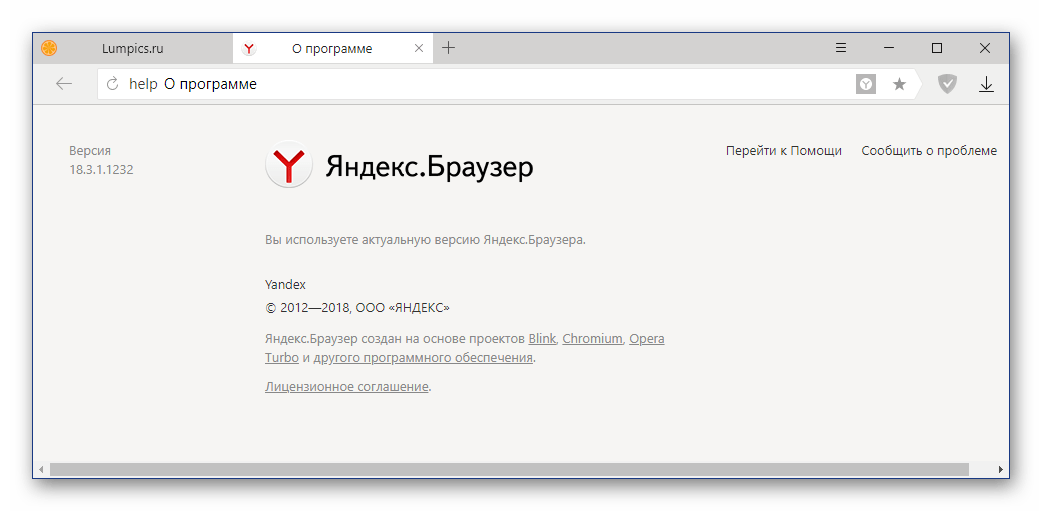This screenshot has width=1042, height=511.
Task: Open the Chromium project link
Action: coord(593,339)
